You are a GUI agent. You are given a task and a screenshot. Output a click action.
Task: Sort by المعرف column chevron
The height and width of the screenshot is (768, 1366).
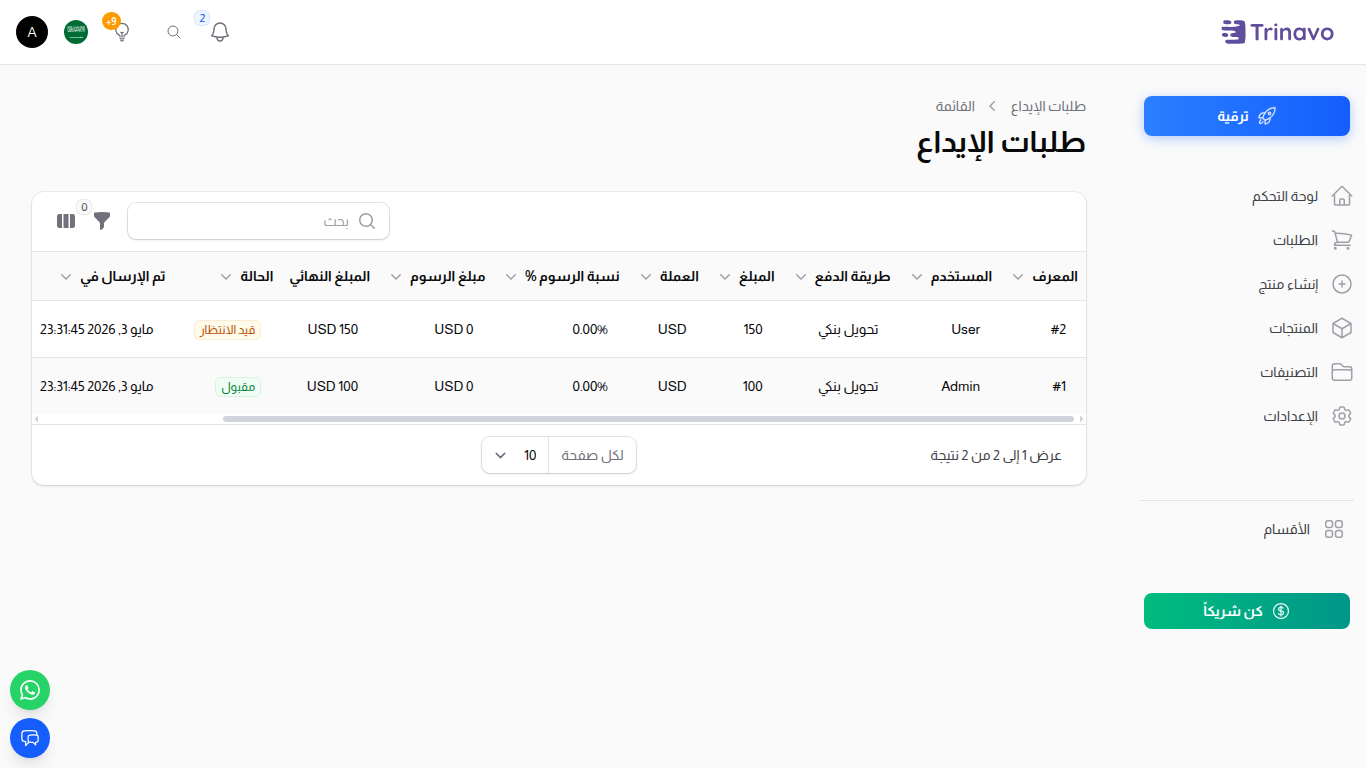click(x=1018, y=277)
